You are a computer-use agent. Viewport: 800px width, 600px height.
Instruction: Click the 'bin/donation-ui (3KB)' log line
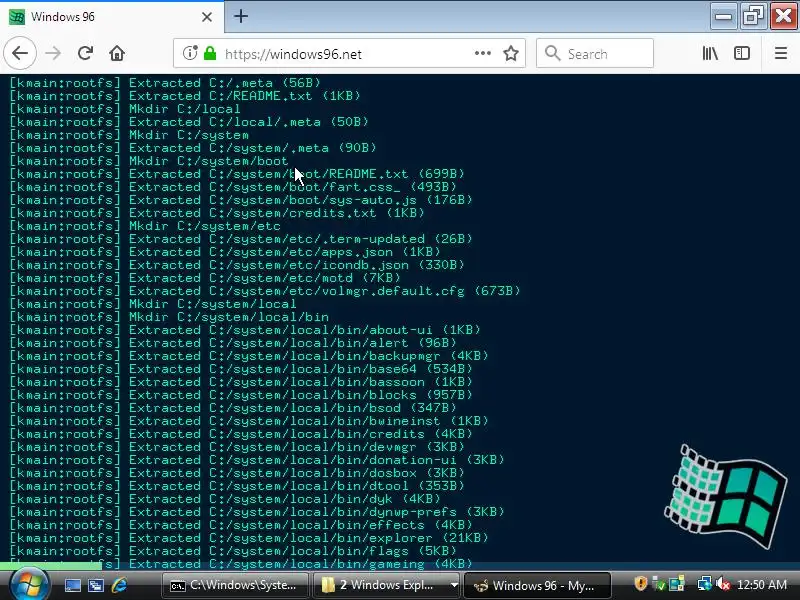point(257,460)
